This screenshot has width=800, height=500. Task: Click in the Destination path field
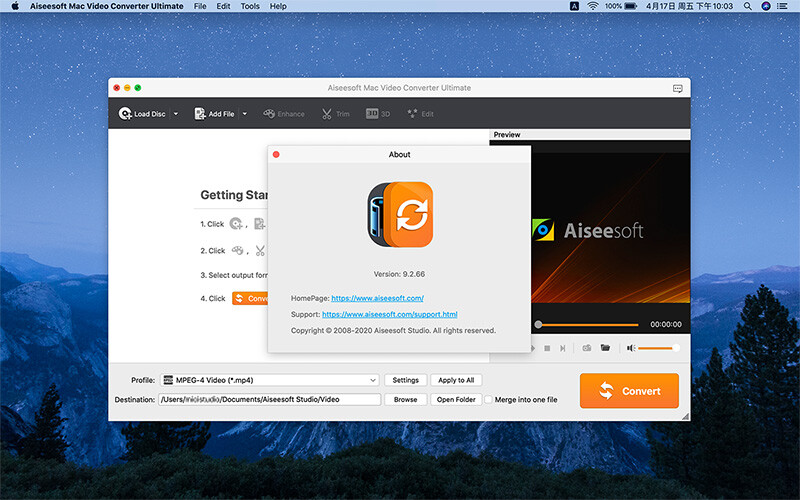(x=269, y=399)
